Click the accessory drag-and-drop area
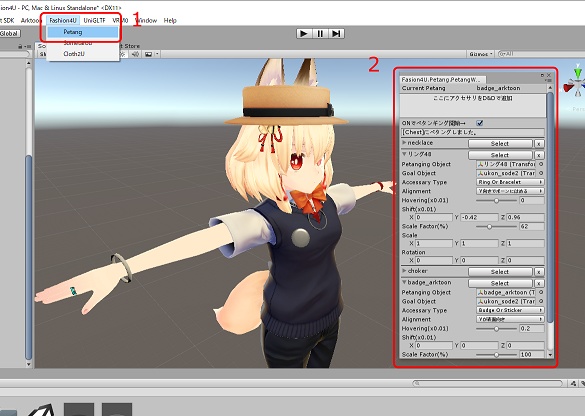This screenshot has width=585, height=416. [473, 106]
